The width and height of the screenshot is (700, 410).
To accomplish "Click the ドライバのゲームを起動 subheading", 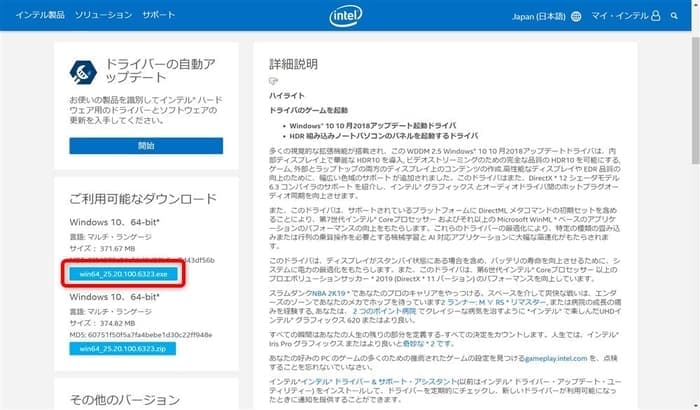I will [x=308, y=110].
